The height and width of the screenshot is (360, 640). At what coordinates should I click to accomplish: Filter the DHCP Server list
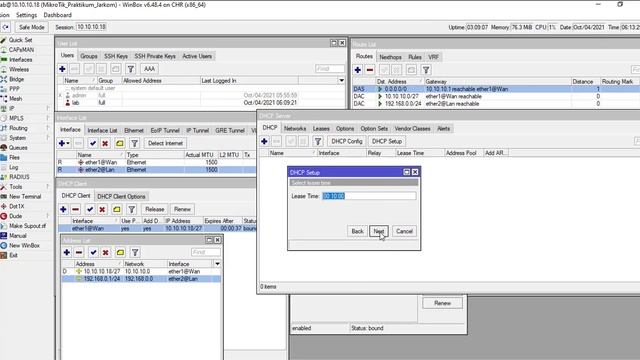tap(318, 141)
